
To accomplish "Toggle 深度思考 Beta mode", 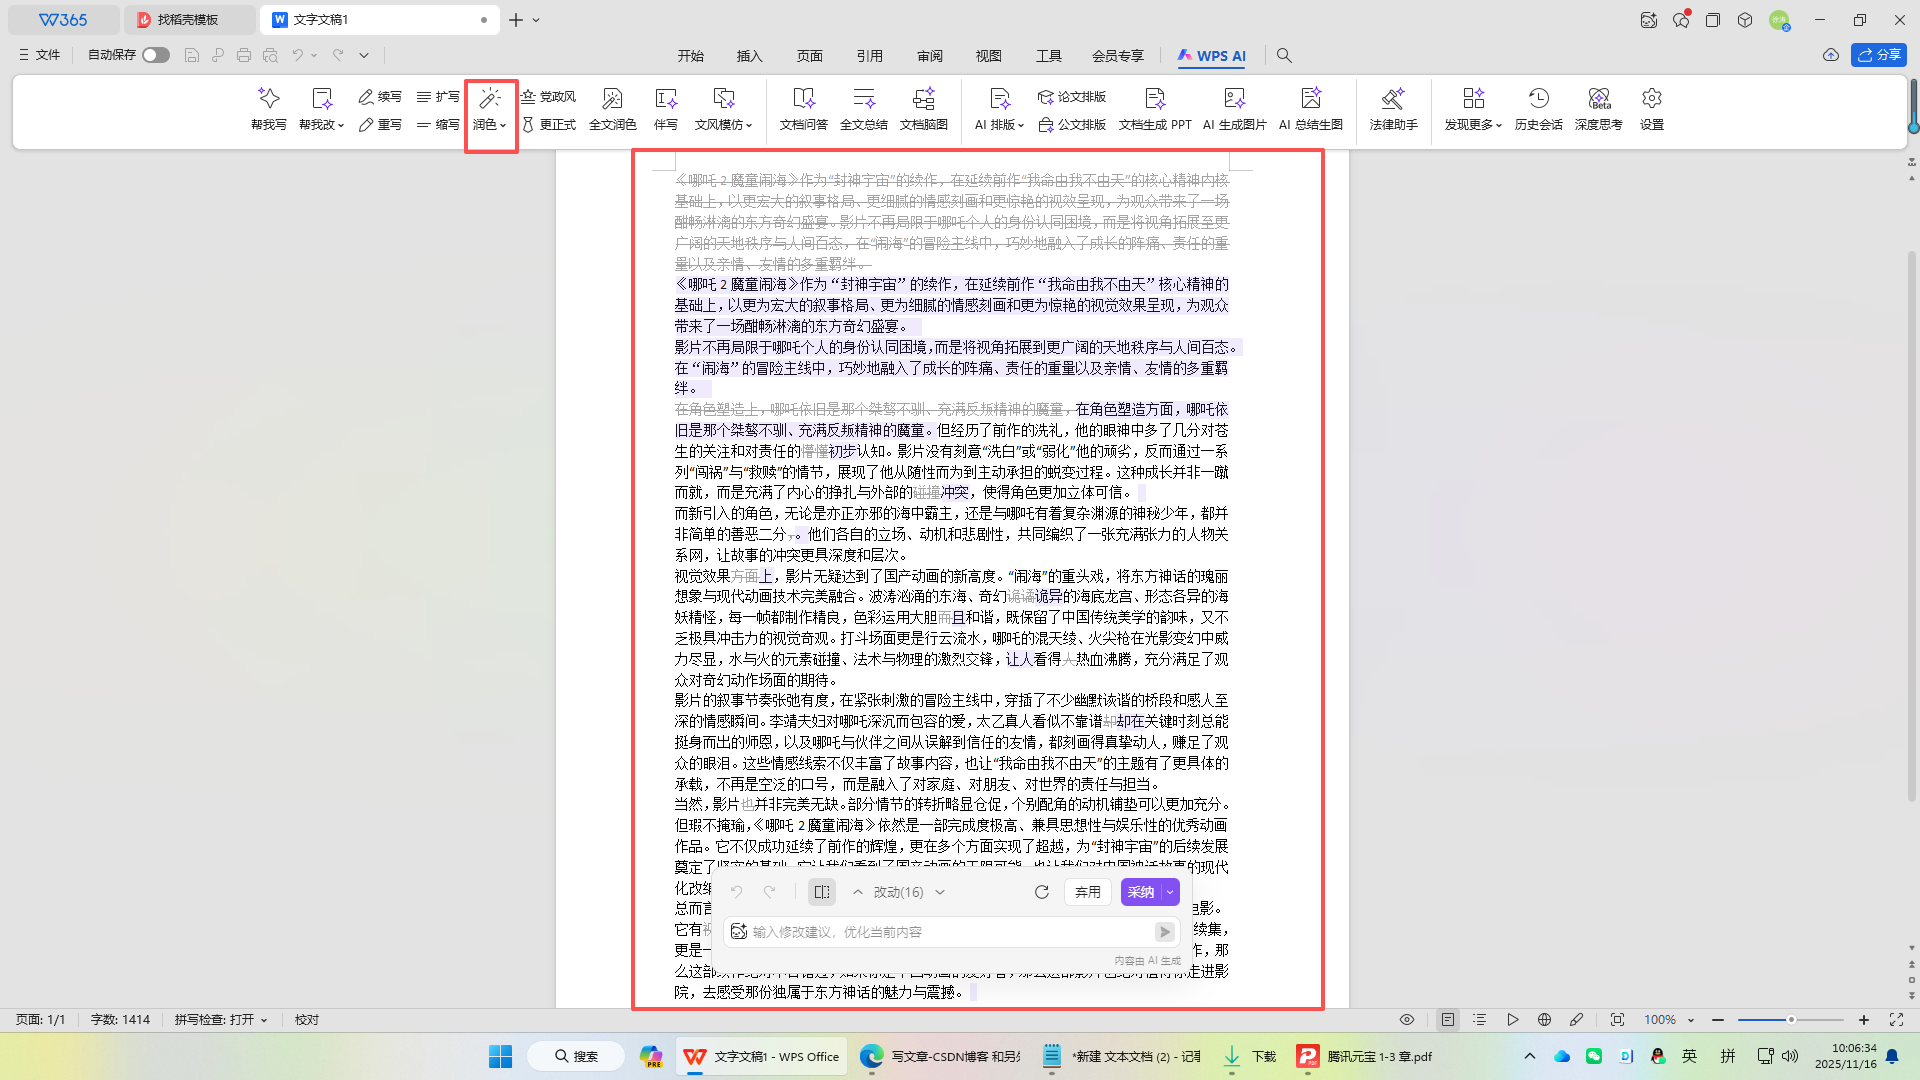I will [x=1598, y=108].
